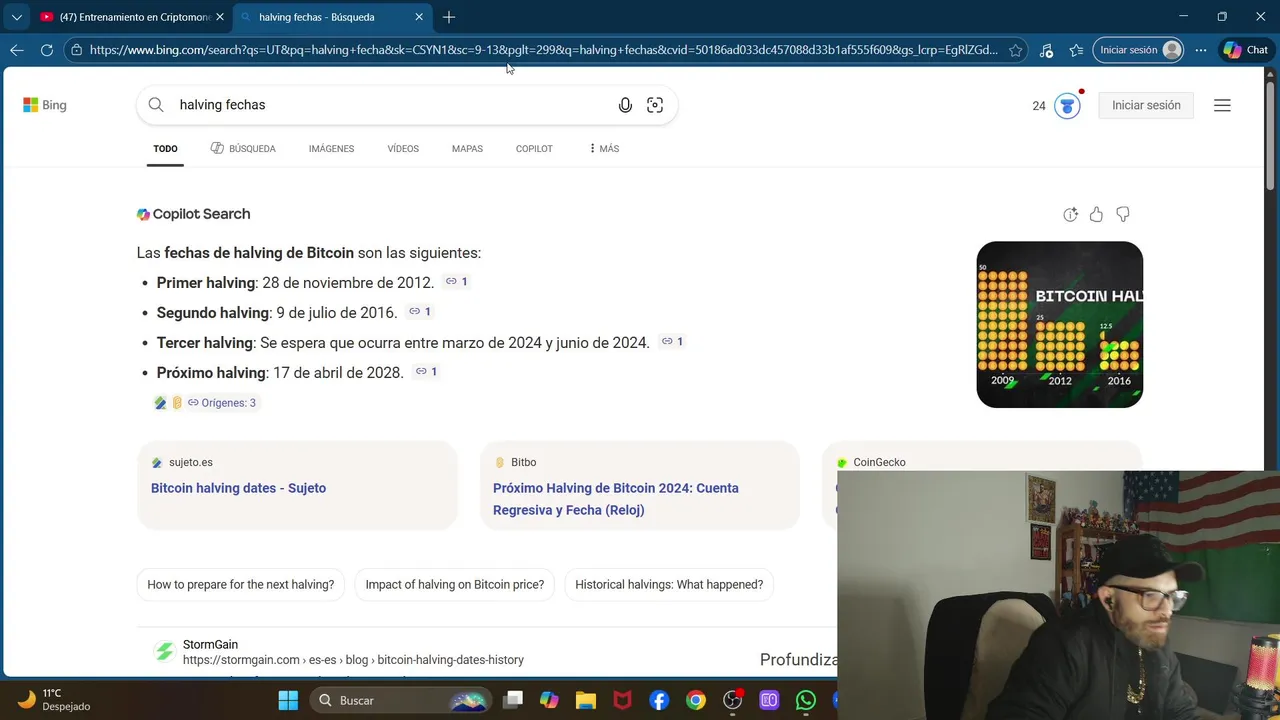Screen dimensions: 1280x720
Task: Open visual search camera icon
Action: click(x=655, y=105)
